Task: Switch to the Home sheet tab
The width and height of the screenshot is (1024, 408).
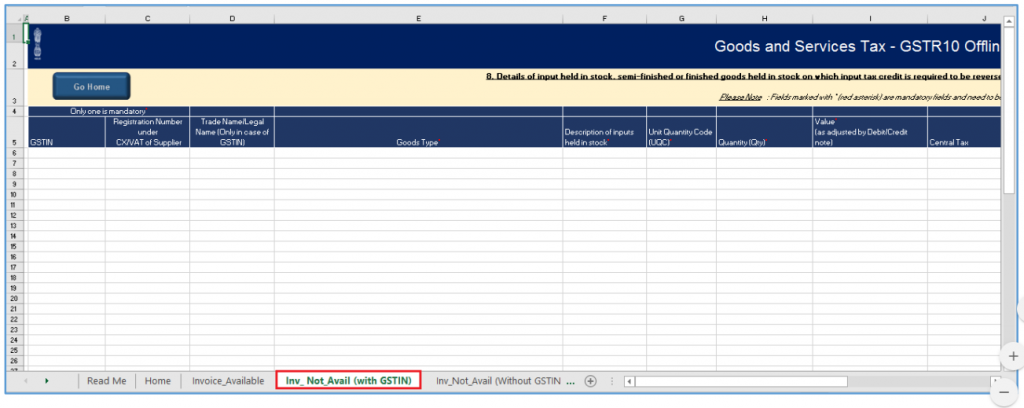Action: click(x=158, y=381)
